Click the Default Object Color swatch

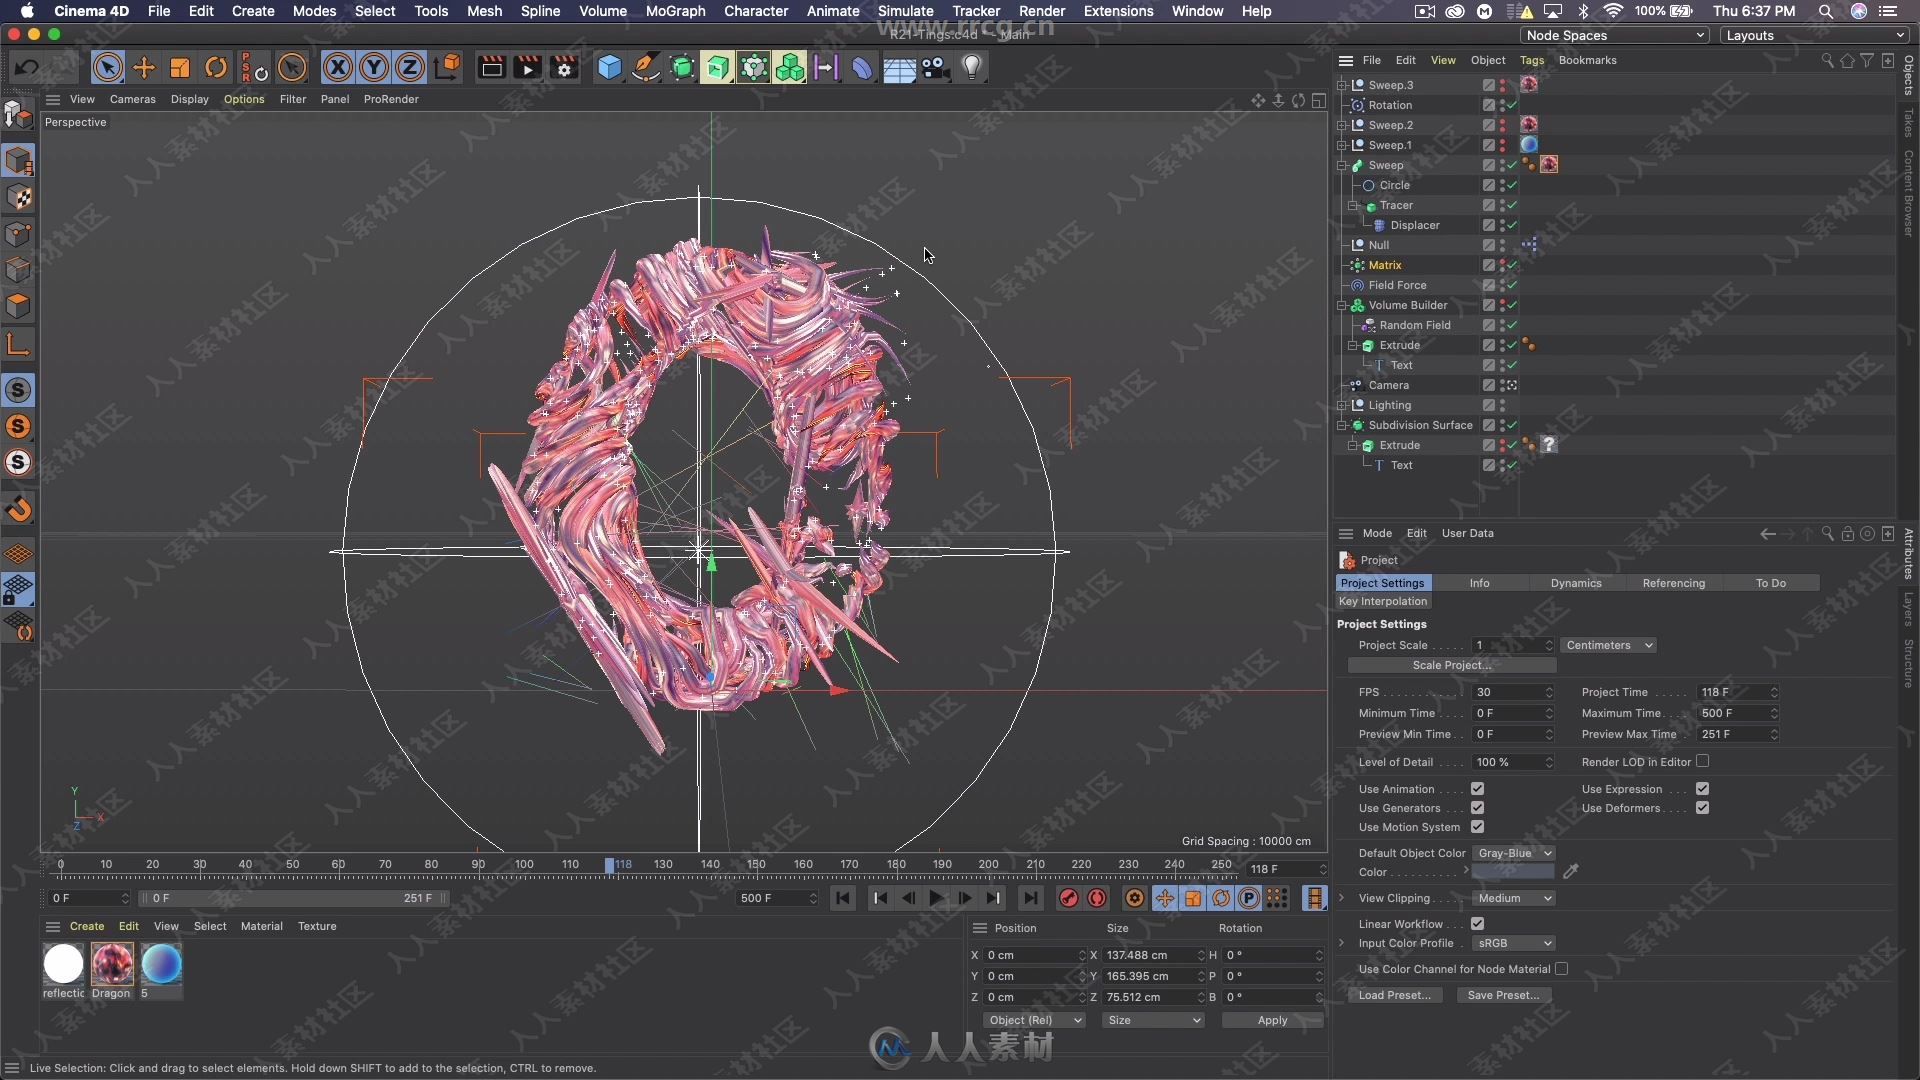tap(1514, 872)
